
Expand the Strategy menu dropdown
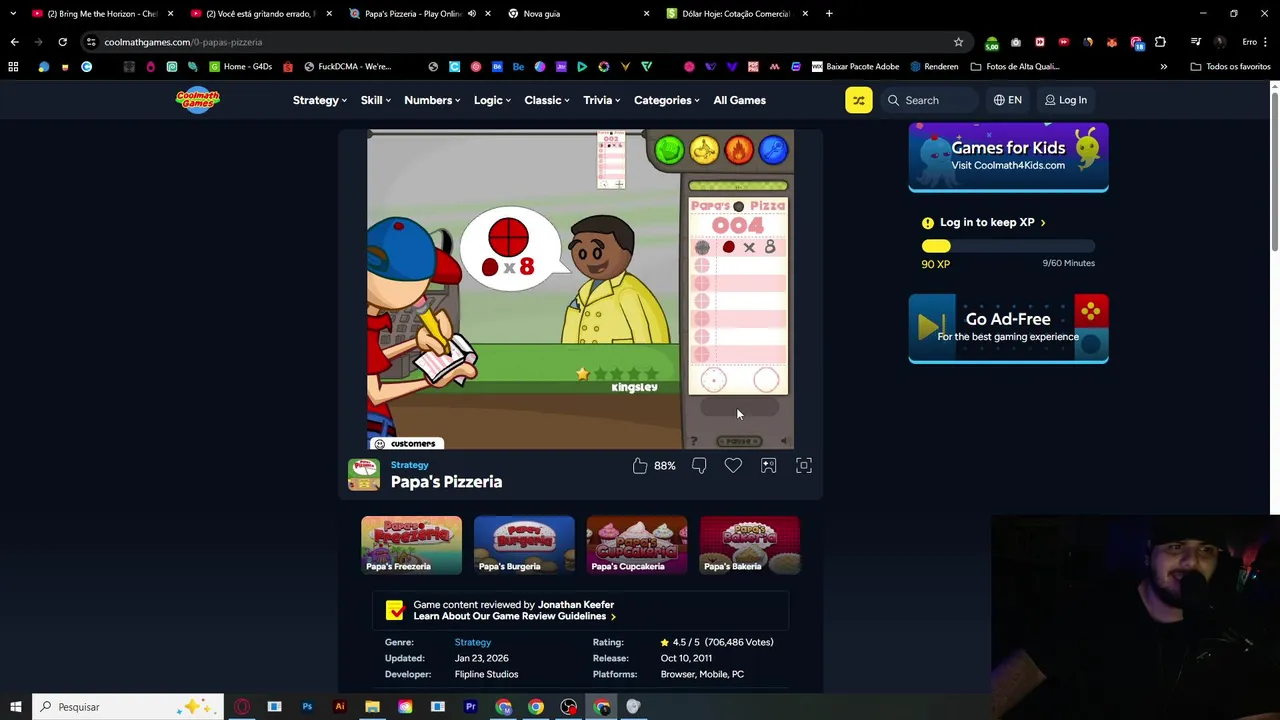tap(320, 100)
